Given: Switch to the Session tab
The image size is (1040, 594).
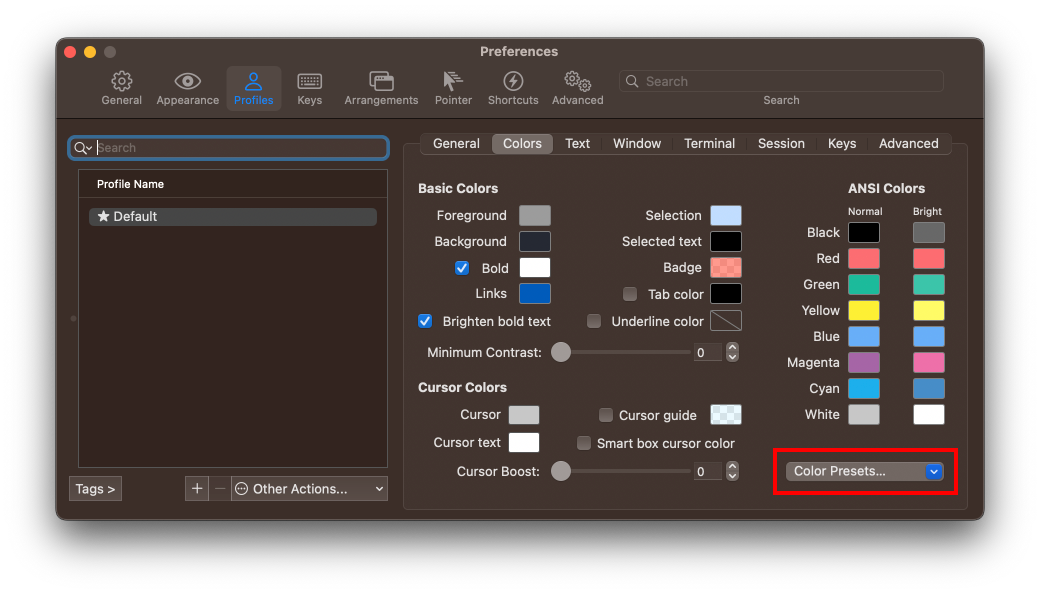Looking at the screenshot, I should click(781, 144).
